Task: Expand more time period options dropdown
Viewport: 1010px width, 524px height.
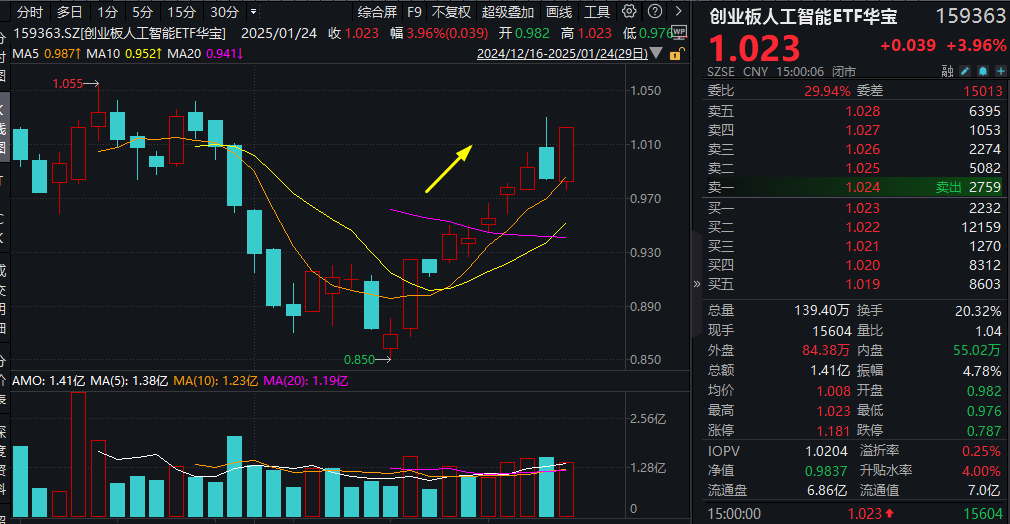Action: (x=254, y=12)
